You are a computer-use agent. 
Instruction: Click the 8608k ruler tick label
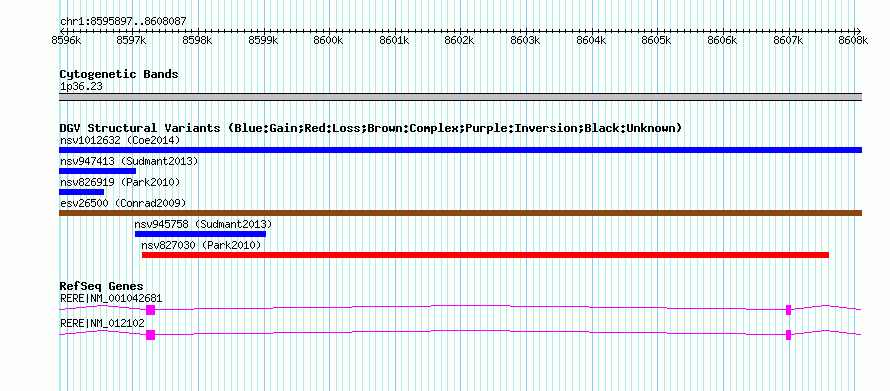pos(854,40)
